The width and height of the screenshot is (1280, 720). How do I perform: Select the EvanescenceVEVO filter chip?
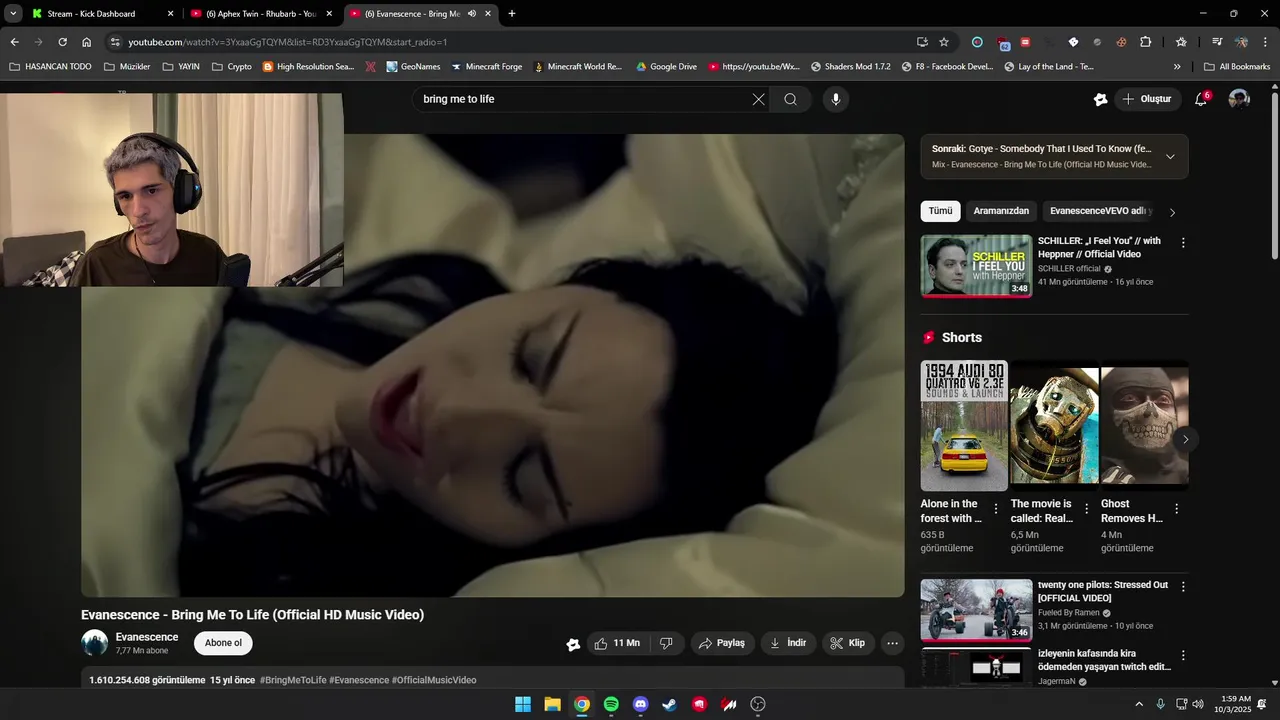pyautogui.click(x=1100, y=211)
